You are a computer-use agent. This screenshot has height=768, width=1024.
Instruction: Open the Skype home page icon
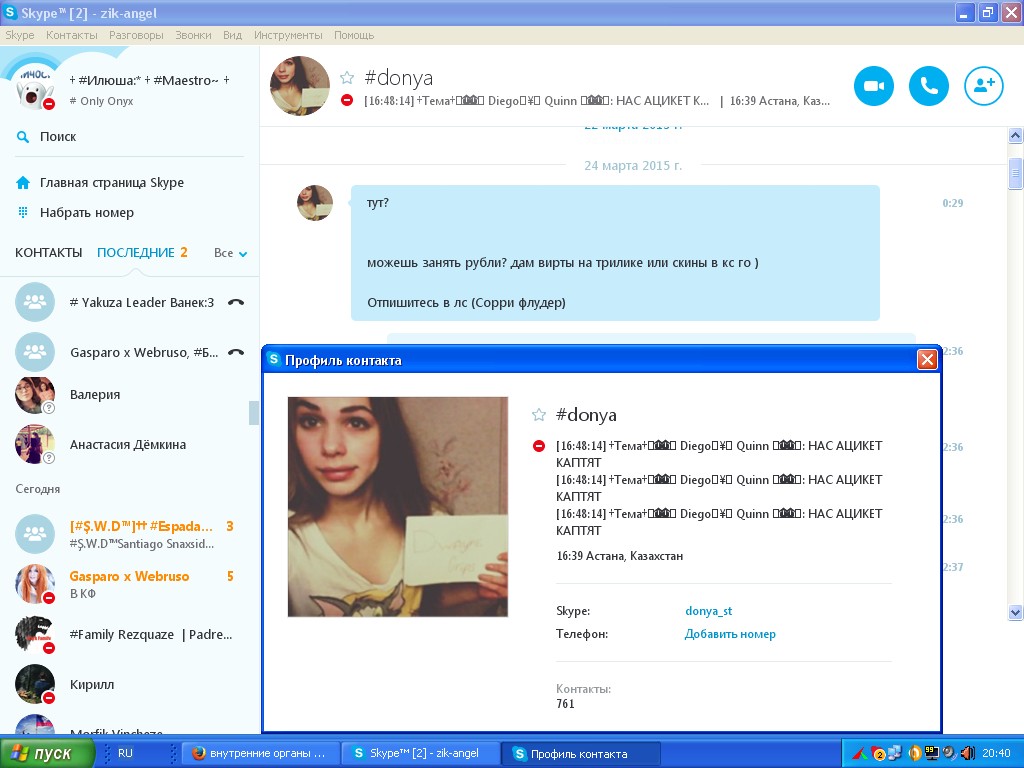23,183
